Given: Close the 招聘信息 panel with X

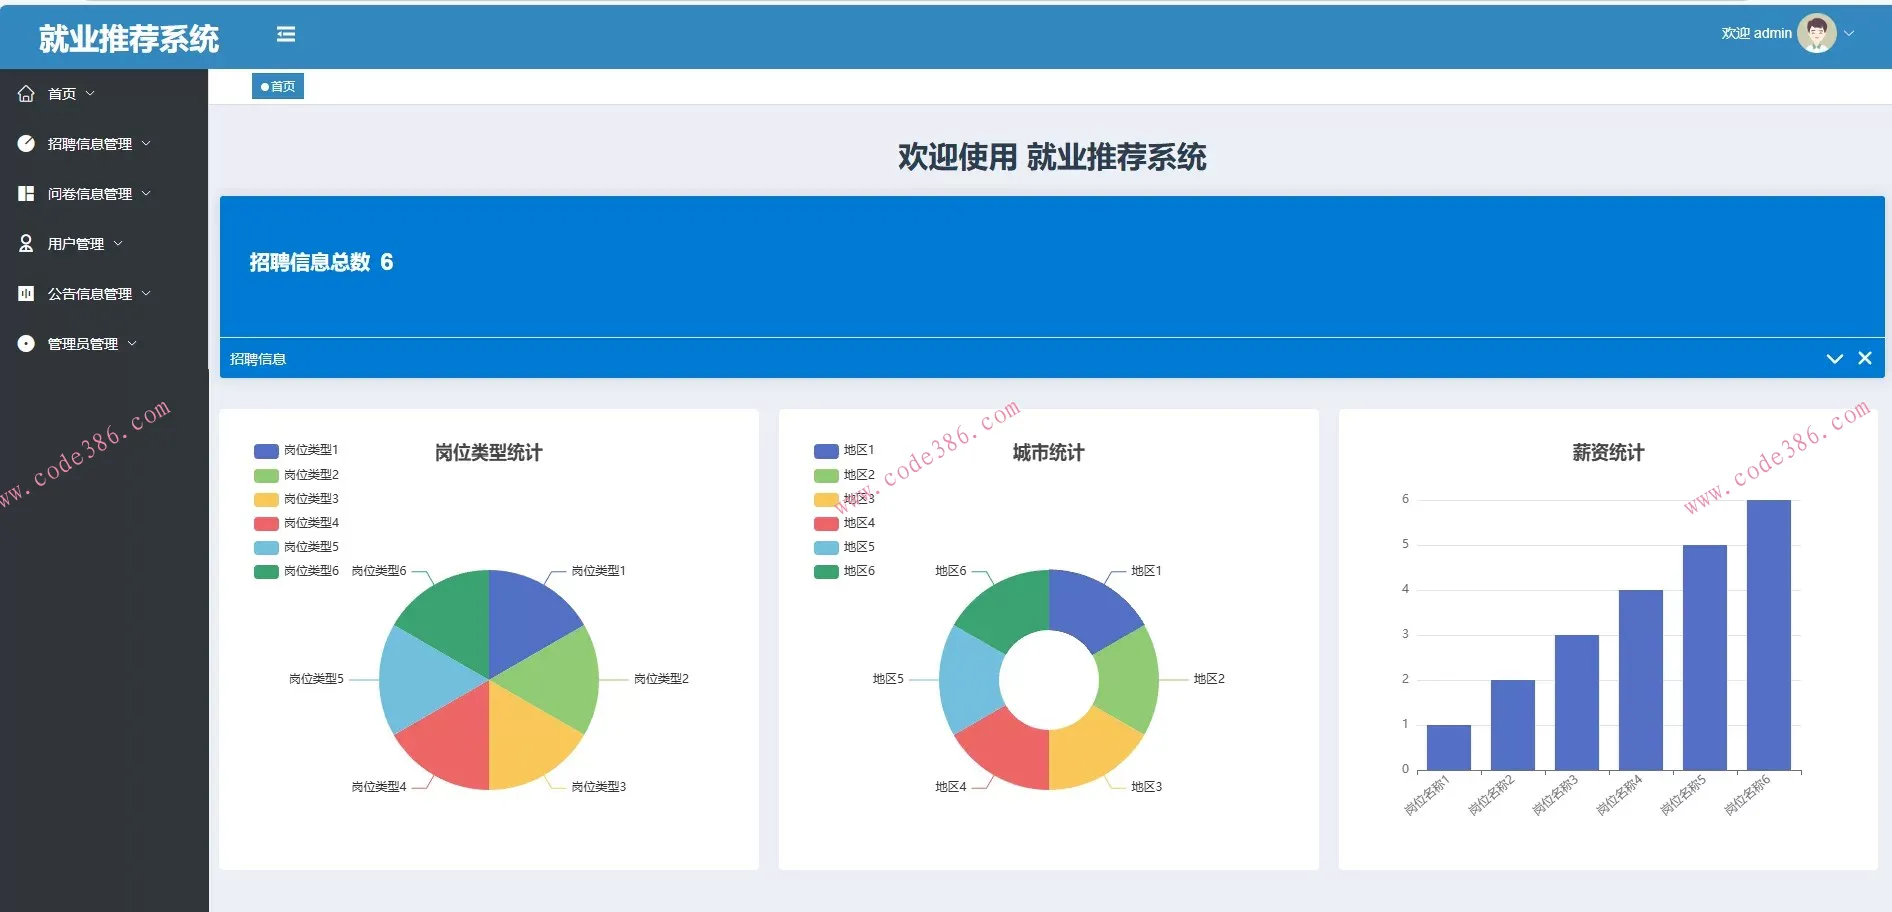Looking at the screenshot, I should 1865,358.
